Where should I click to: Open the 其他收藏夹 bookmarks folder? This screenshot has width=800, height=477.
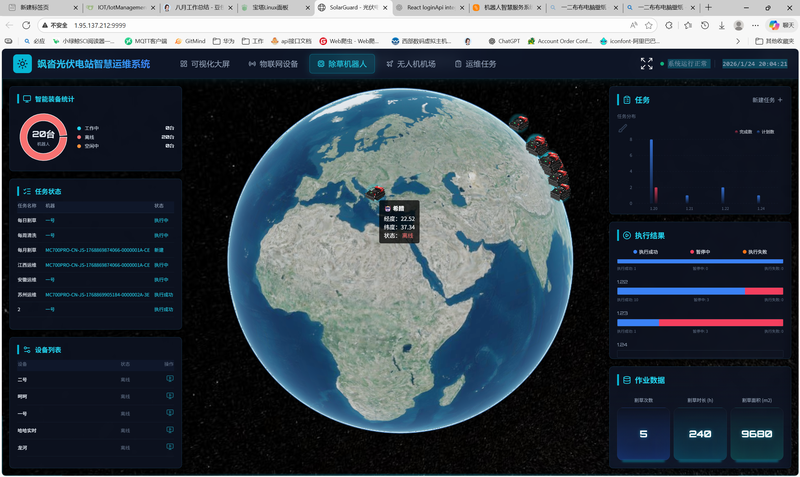point(774,41)
